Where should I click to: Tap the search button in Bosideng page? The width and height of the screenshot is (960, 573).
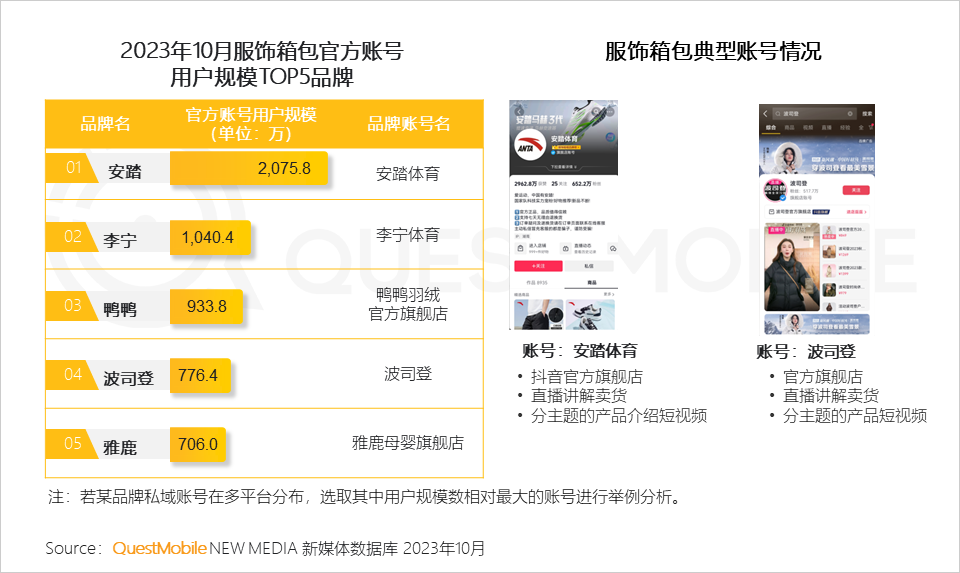[x=867, y=114]
